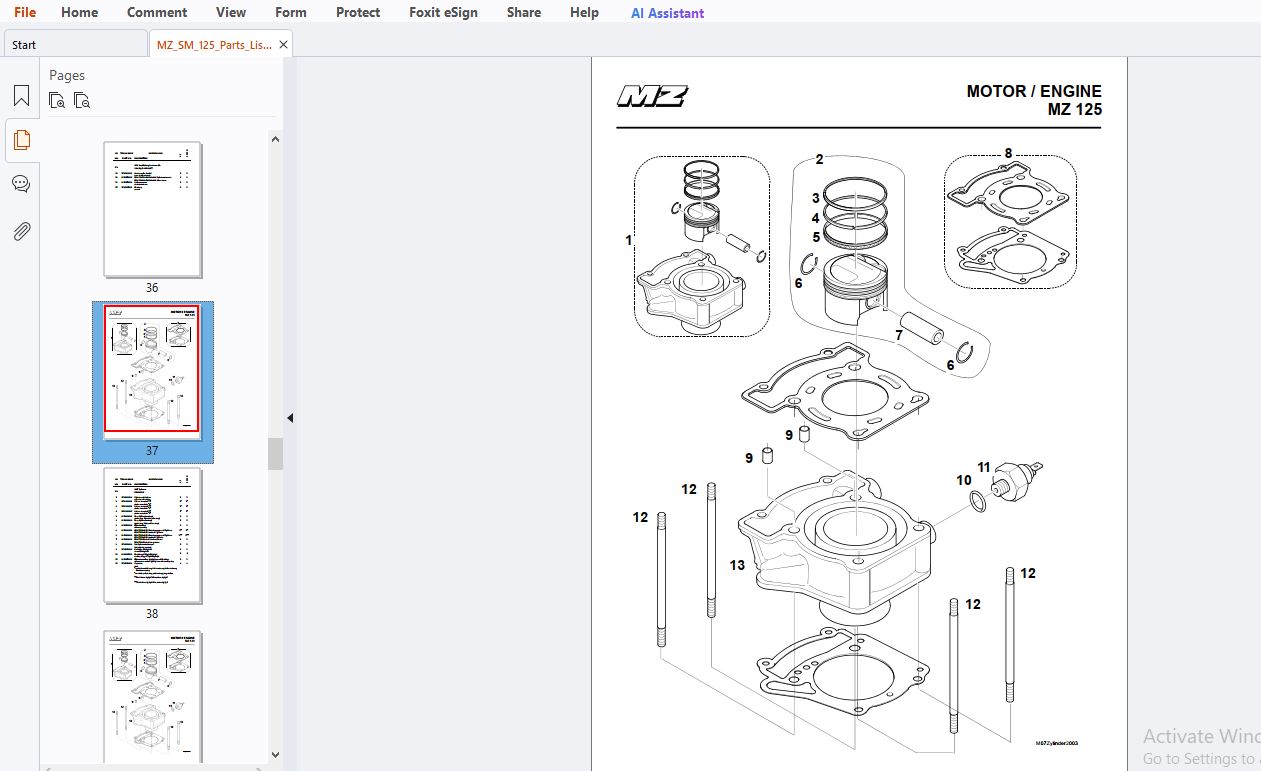Open the AI Assistant tab

(667, 13)
